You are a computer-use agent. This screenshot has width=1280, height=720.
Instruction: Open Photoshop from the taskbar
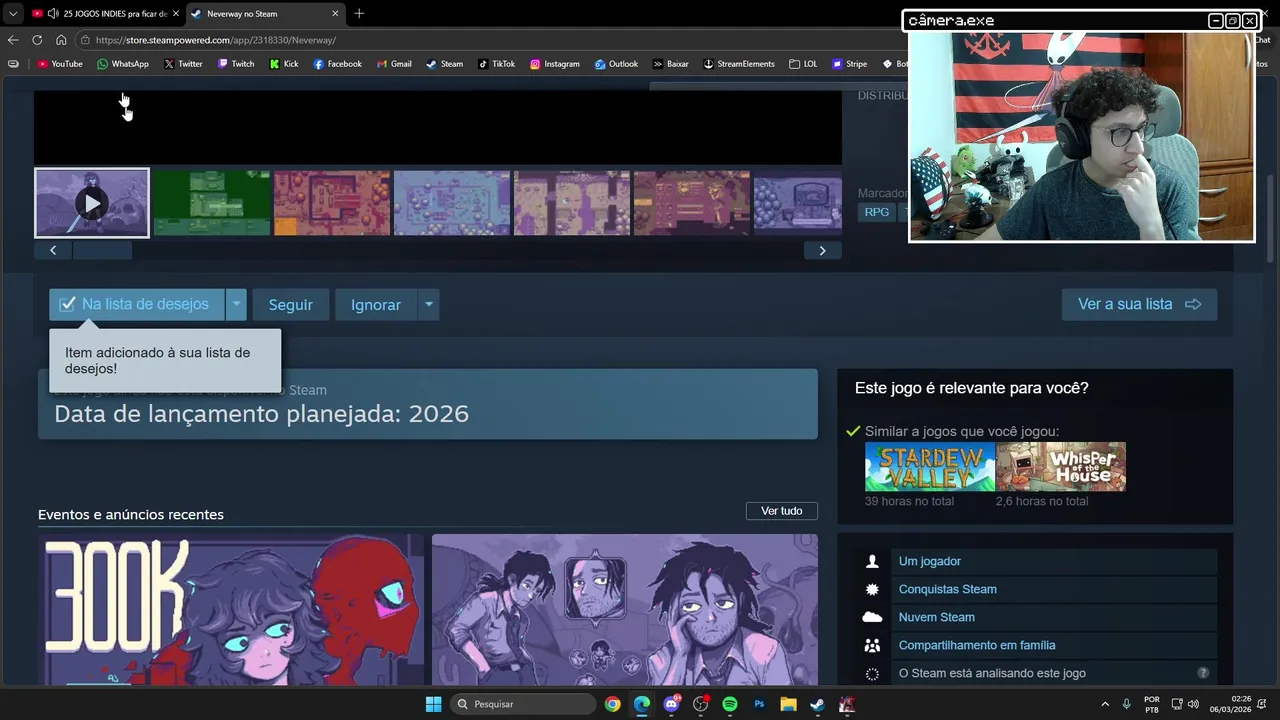[759, 704]
